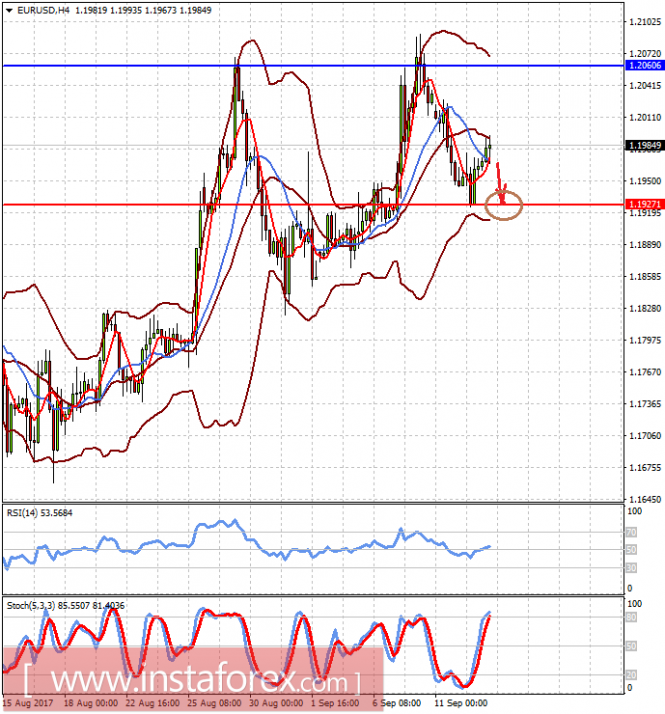Click the 11 Sep 00:00 time label

pyautogui.click(x=461, y=703)
